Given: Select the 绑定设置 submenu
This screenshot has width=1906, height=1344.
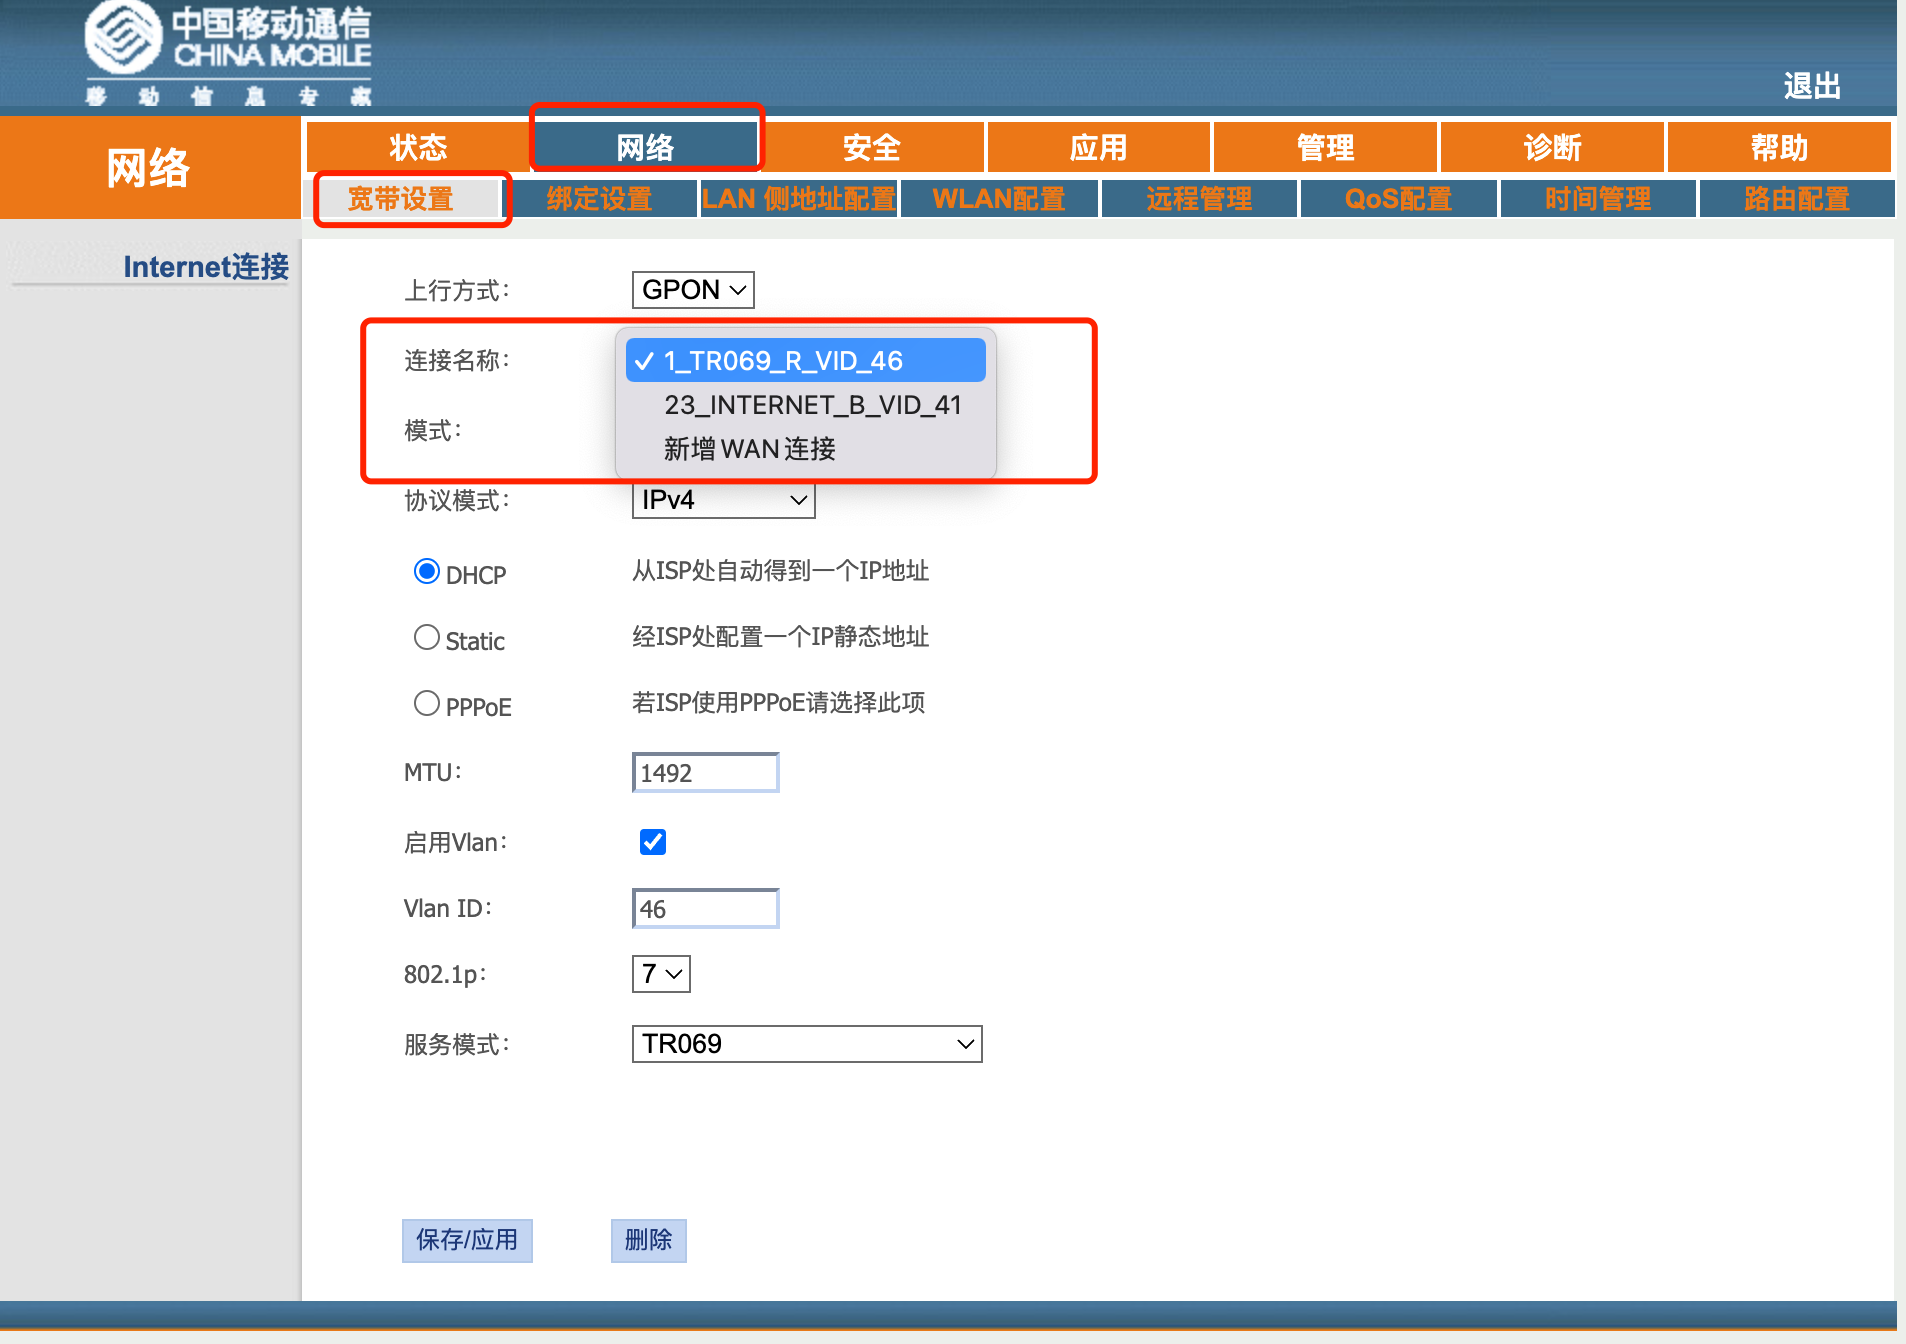Looking at the screenshot, I should click(x=599, y=199).
